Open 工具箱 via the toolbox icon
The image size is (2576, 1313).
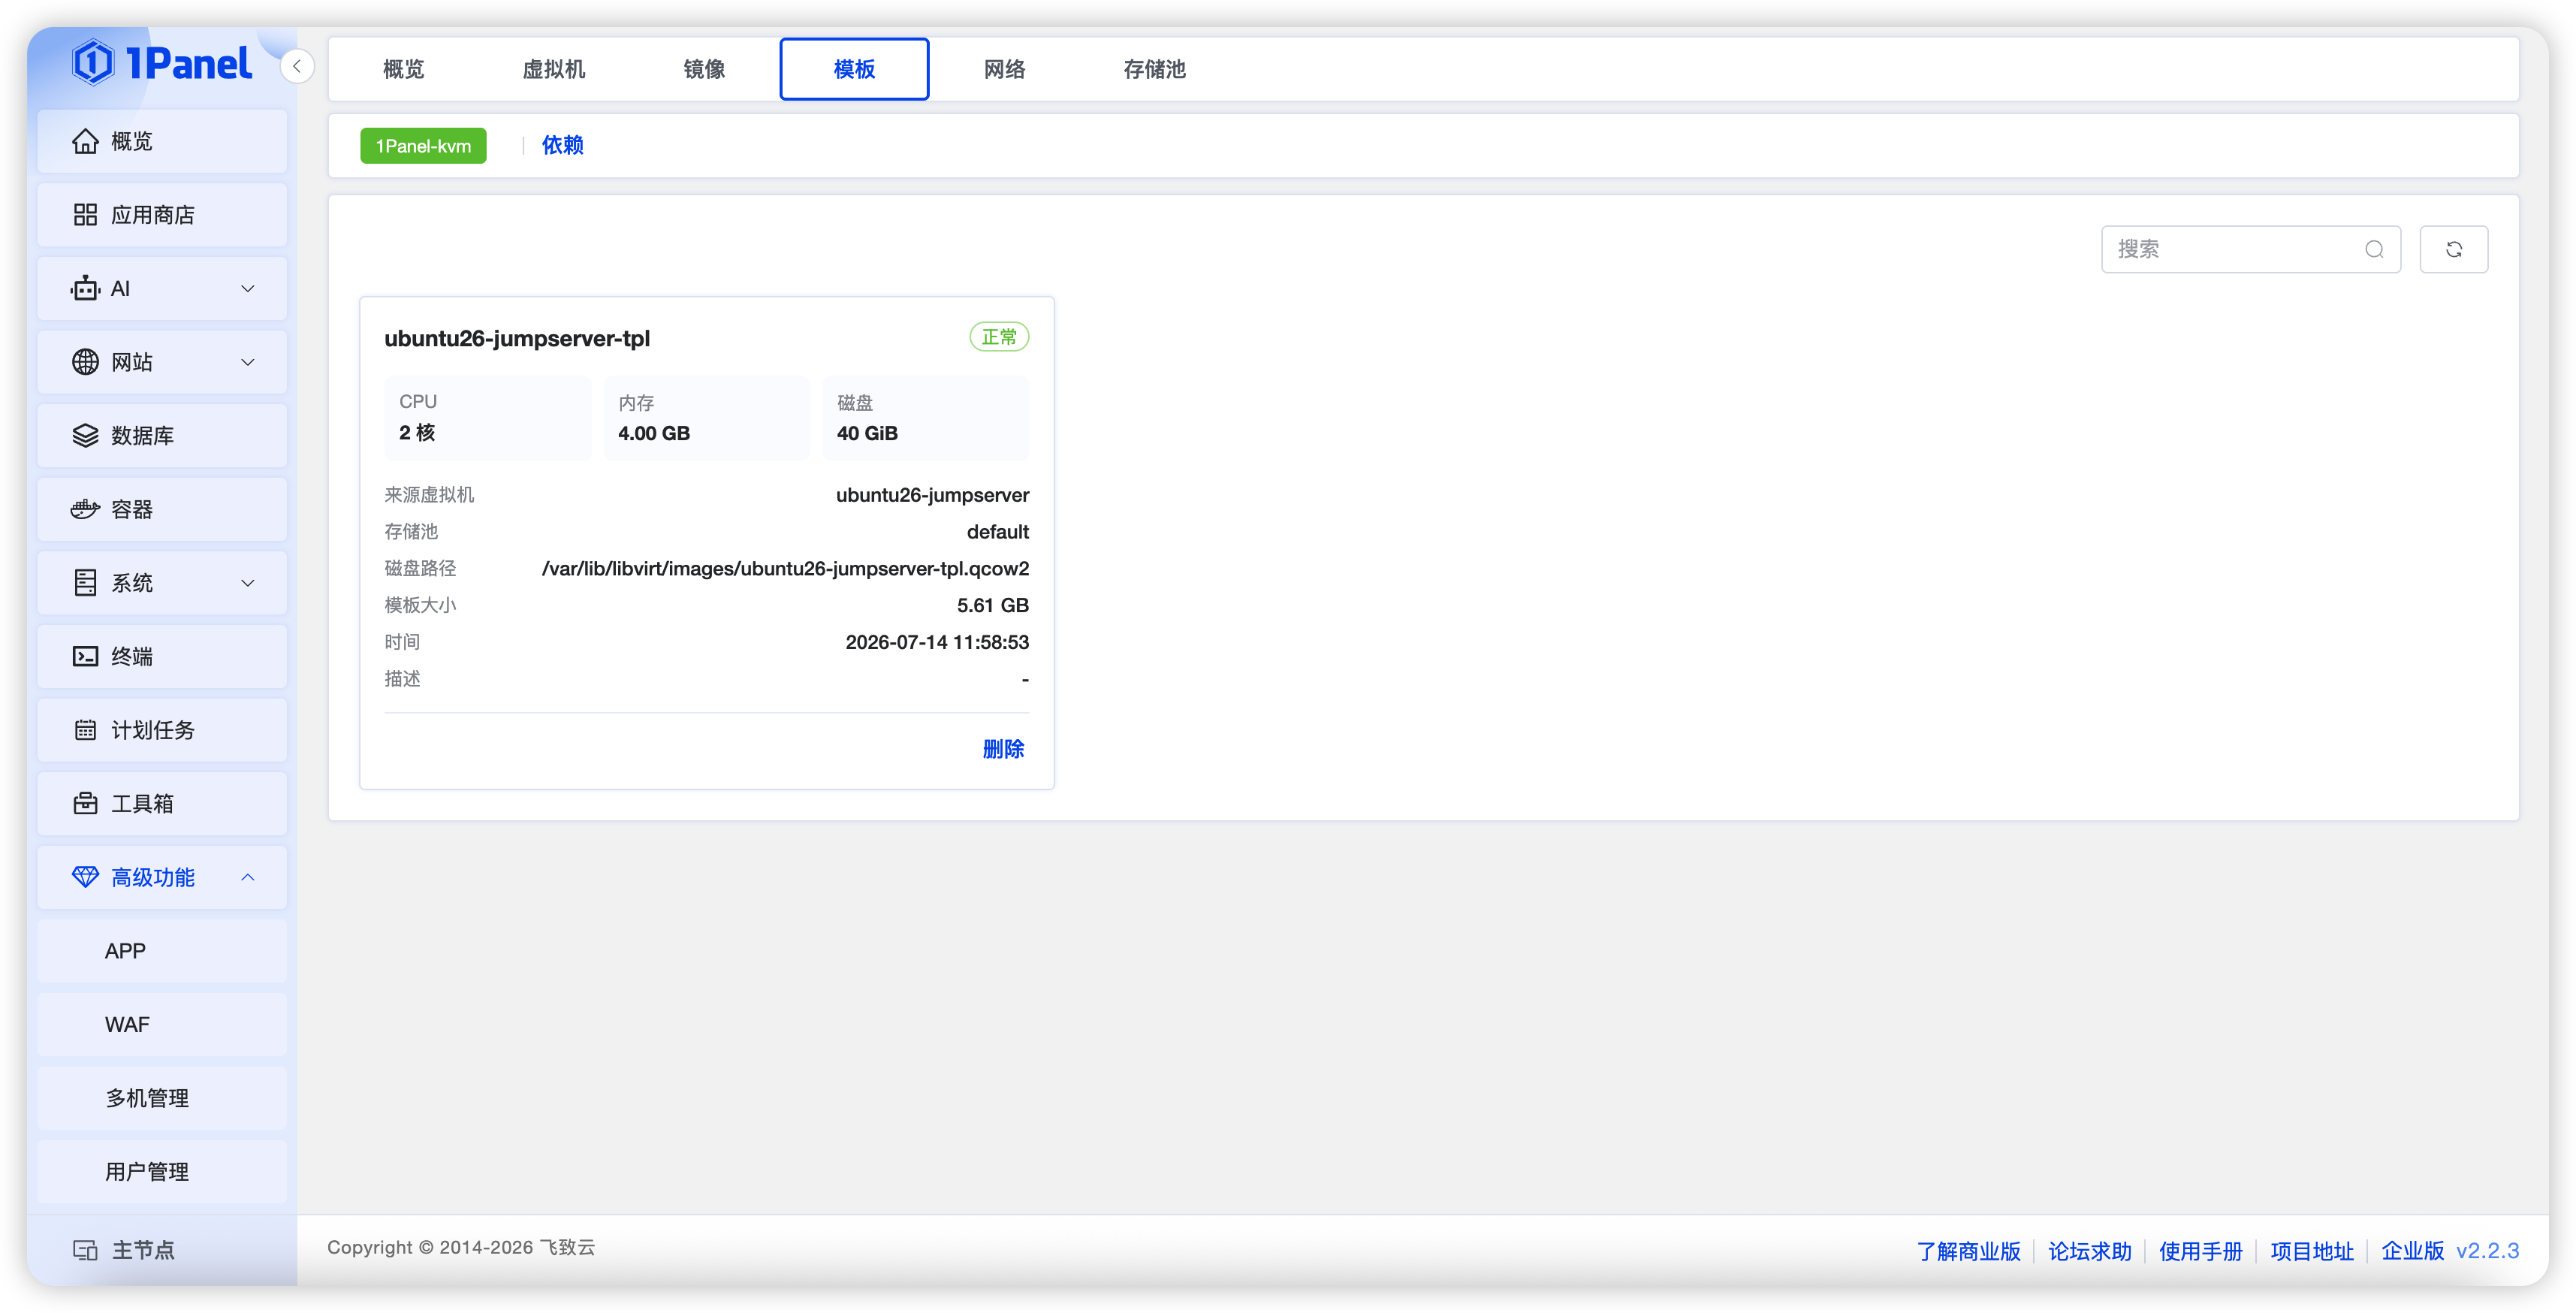(x=85, y=803)
